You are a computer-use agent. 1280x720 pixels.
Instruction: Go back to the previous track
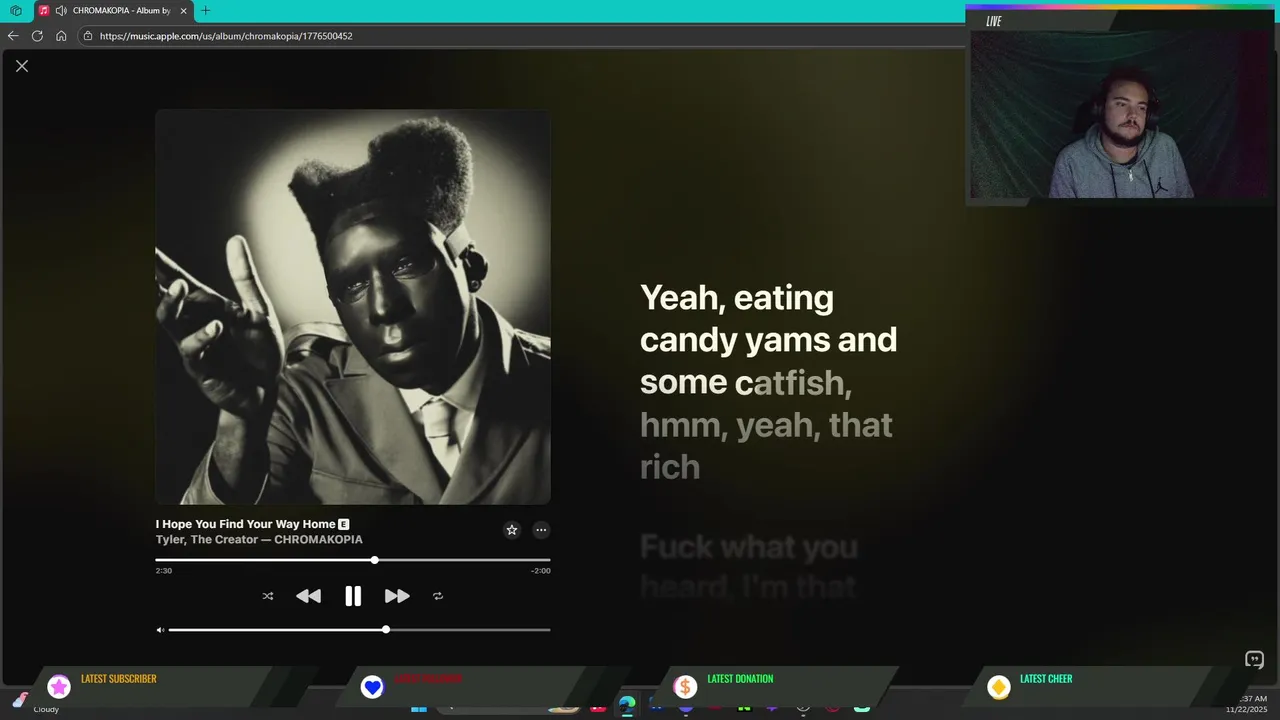coord(308,596)
